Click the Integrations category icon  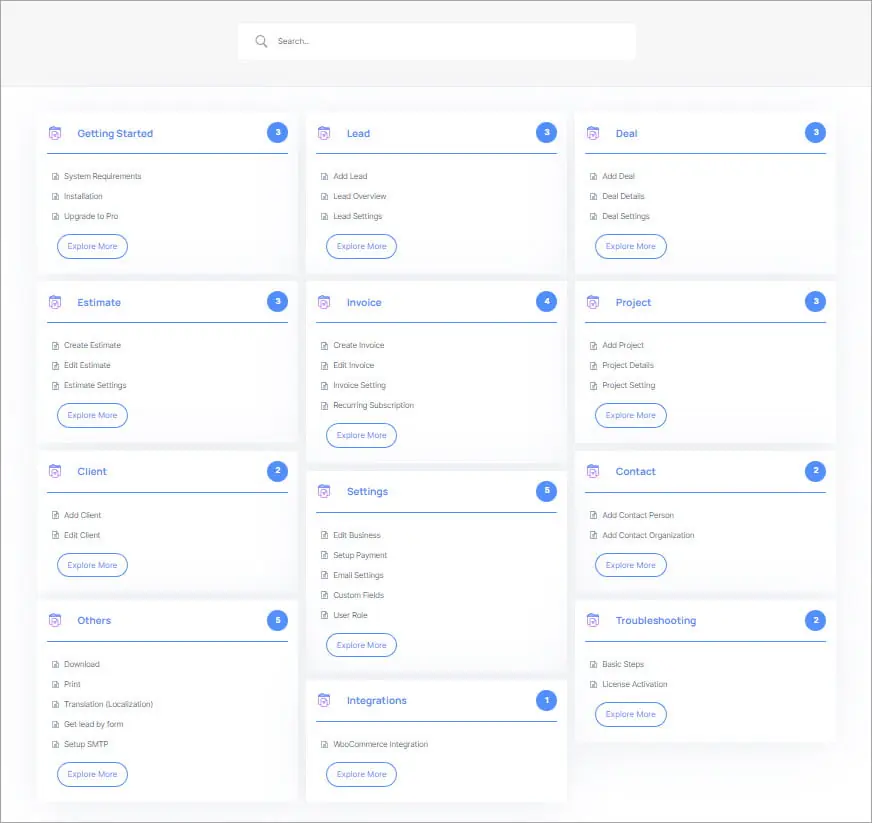click(324, 700)
